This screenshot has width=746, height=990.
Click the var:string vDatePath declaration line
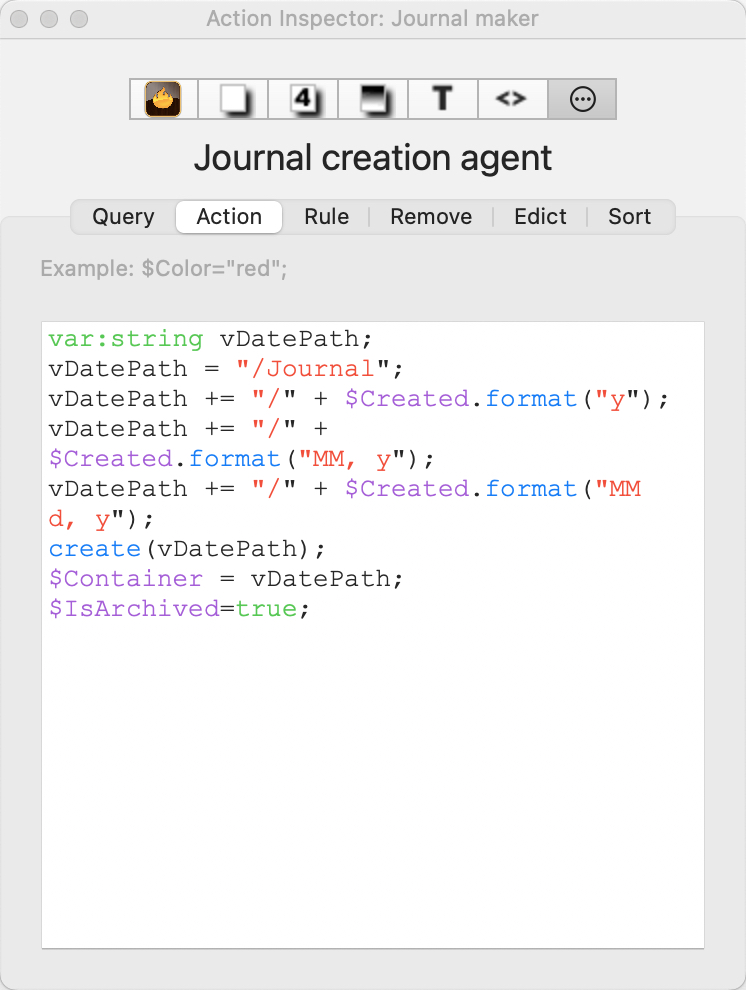point(210,339)
